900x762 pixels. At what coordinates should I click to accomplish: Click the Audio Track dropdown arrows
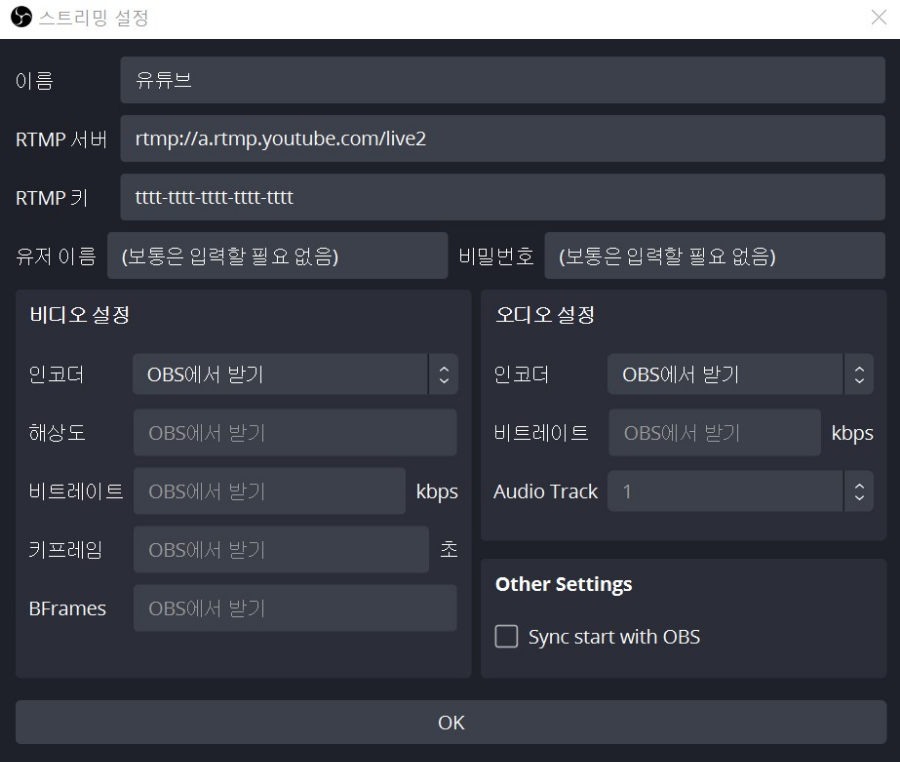(x=859, y=491)
